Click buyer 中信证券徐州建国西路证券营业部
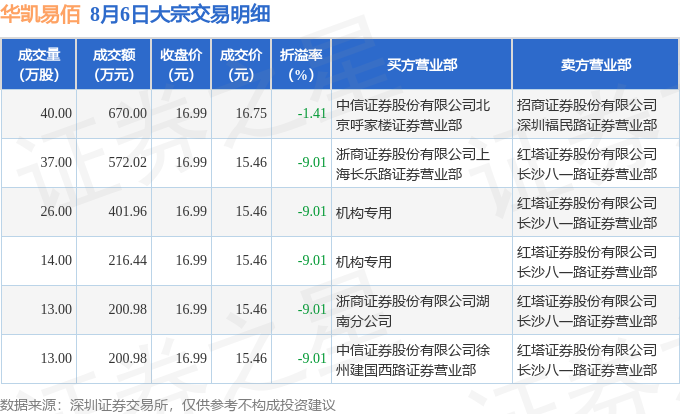Image resolution: width=680 pixels, height=414 pixels. (413, 360)
